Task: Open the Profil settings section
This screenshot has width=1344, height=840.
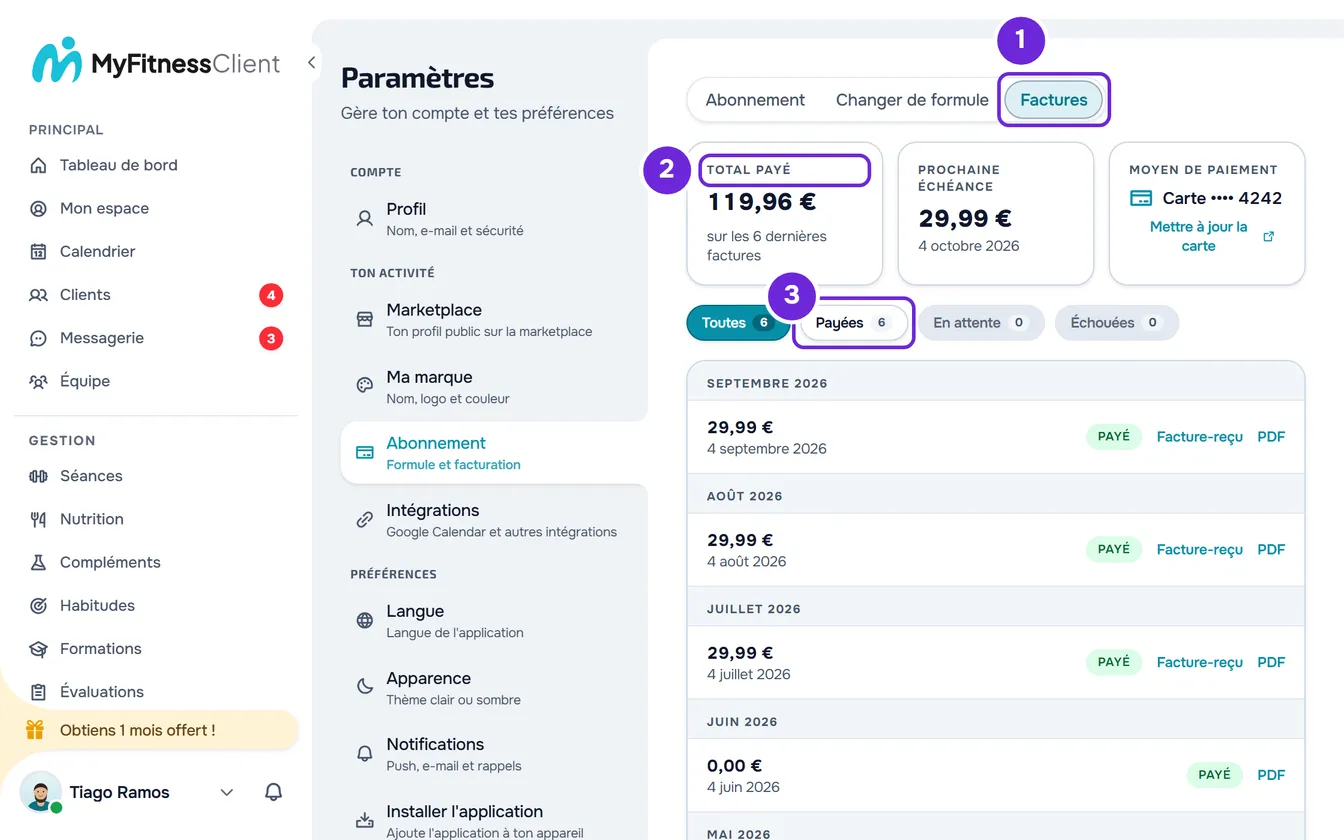Action: tap(494, 218)
